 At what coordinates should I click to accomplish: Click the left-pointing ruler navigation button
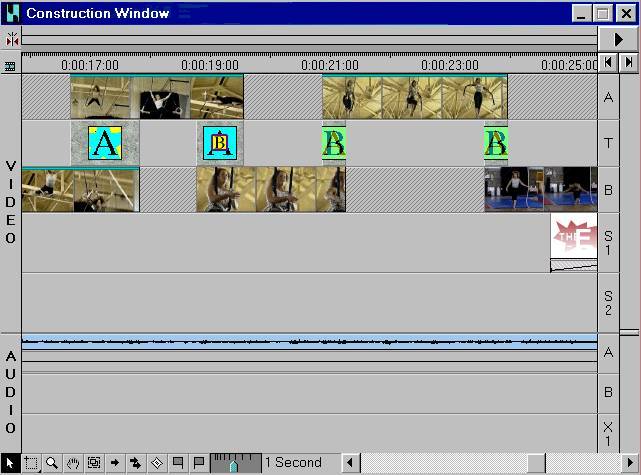pyautogui.click(x=609, y=63)
